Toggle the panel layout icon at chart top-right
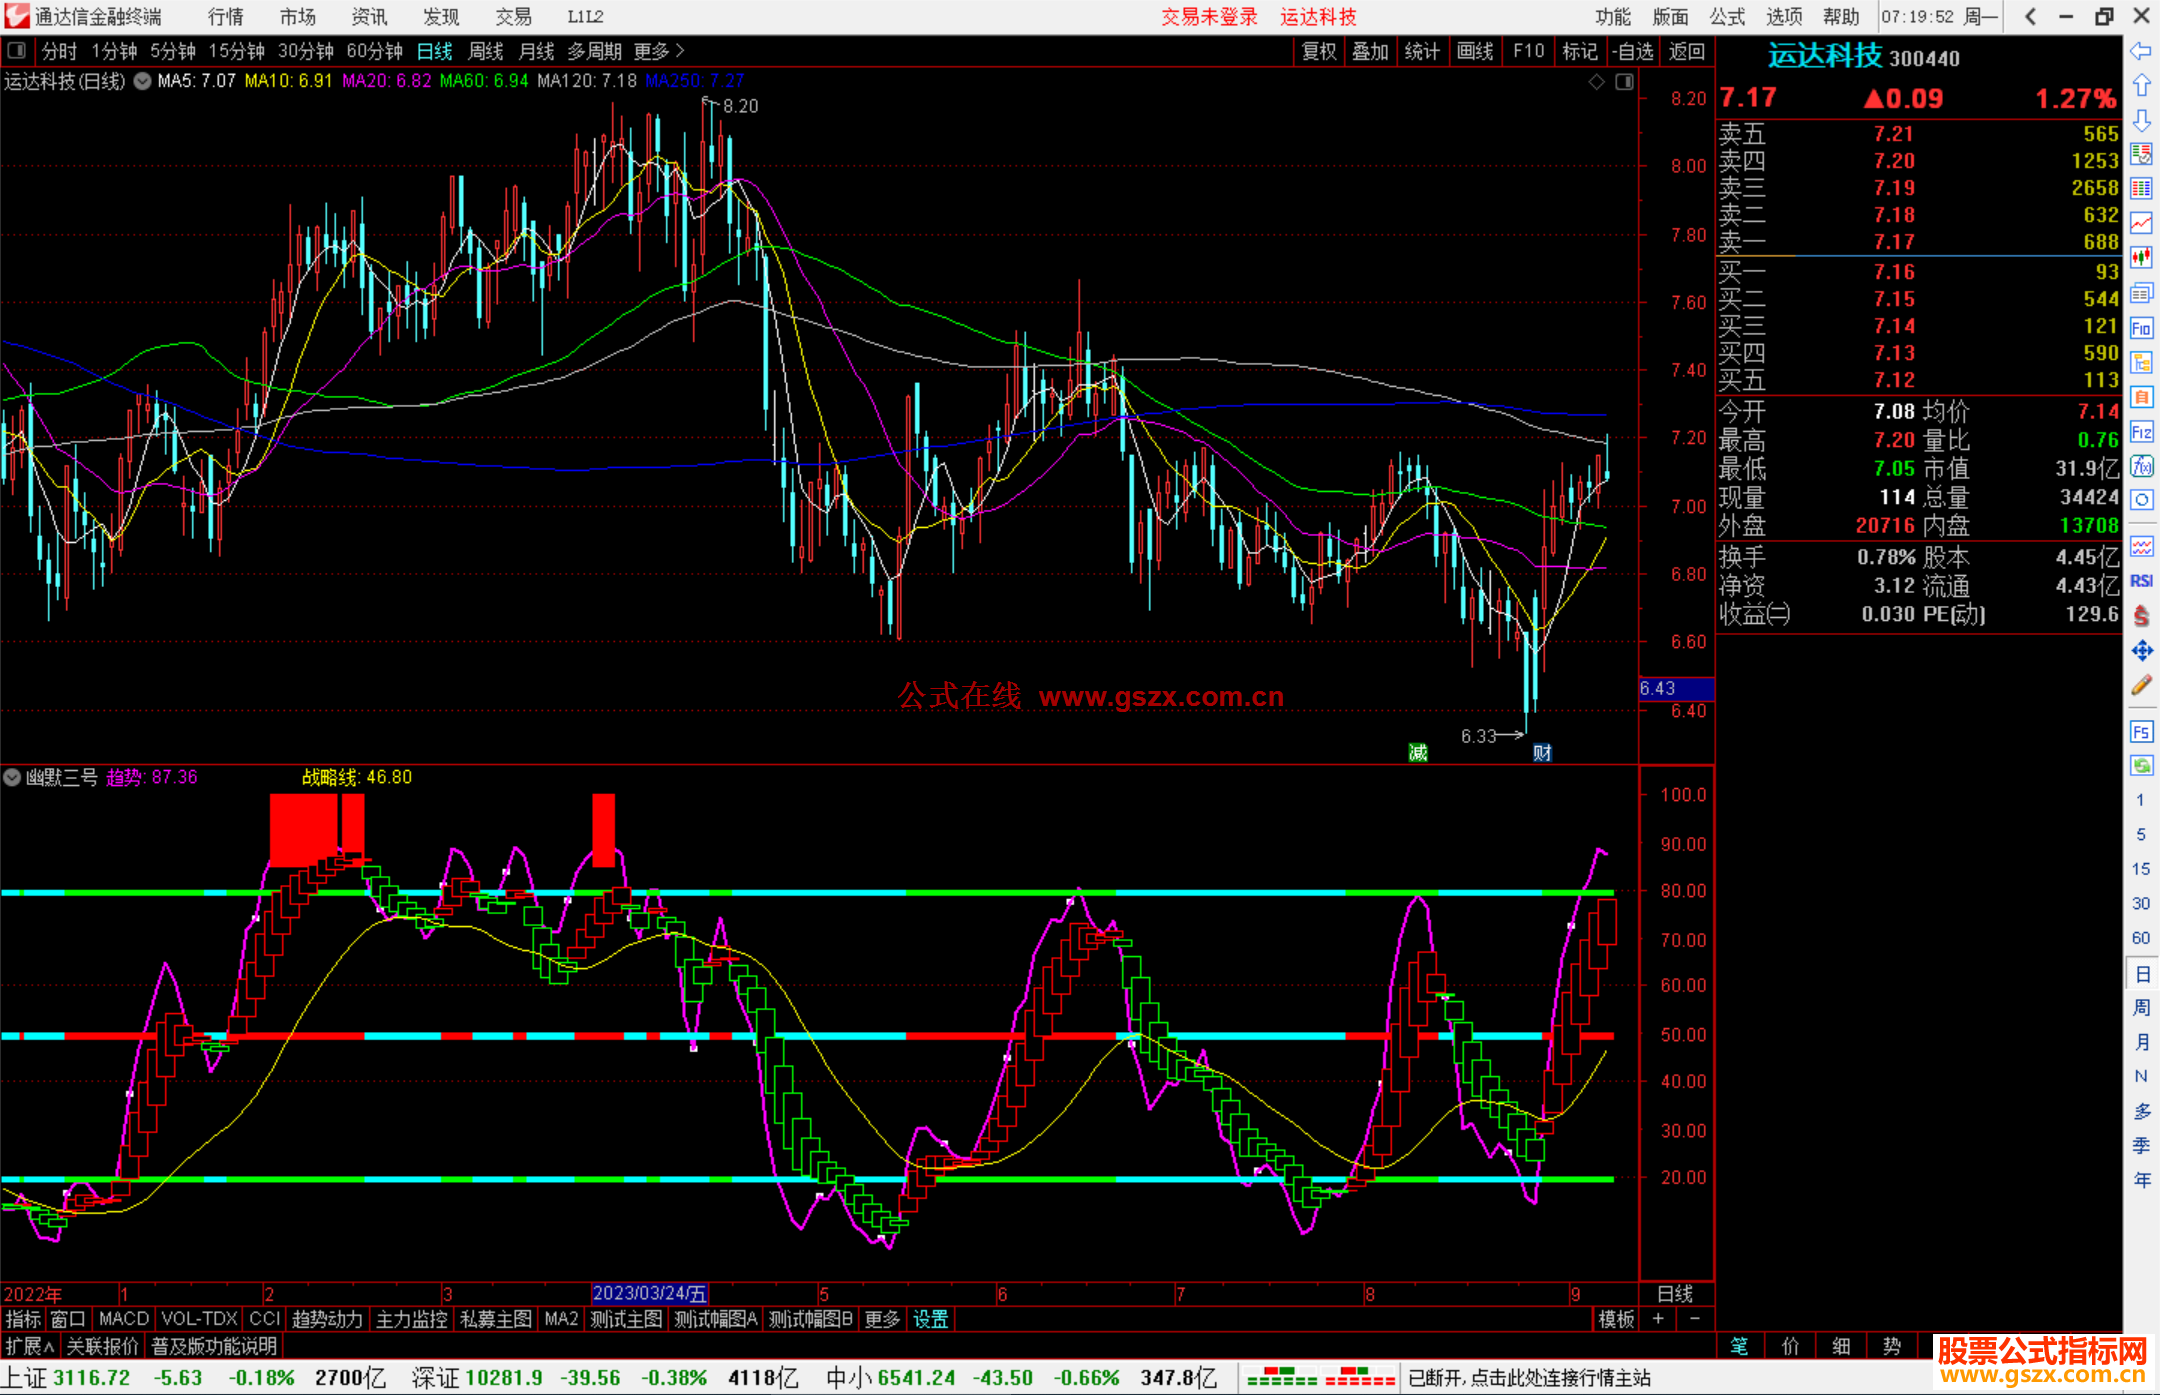 1624,82
